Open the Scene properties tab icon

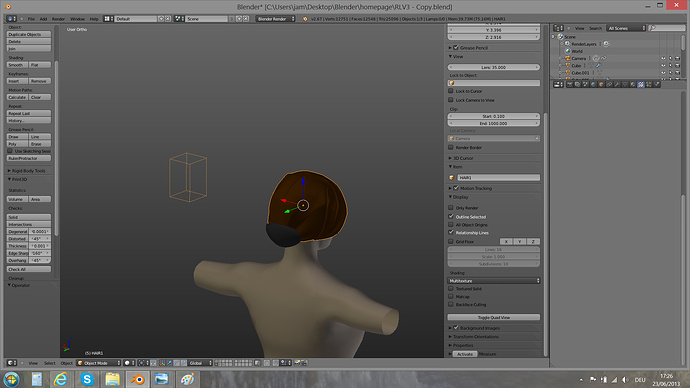(585, 84)
